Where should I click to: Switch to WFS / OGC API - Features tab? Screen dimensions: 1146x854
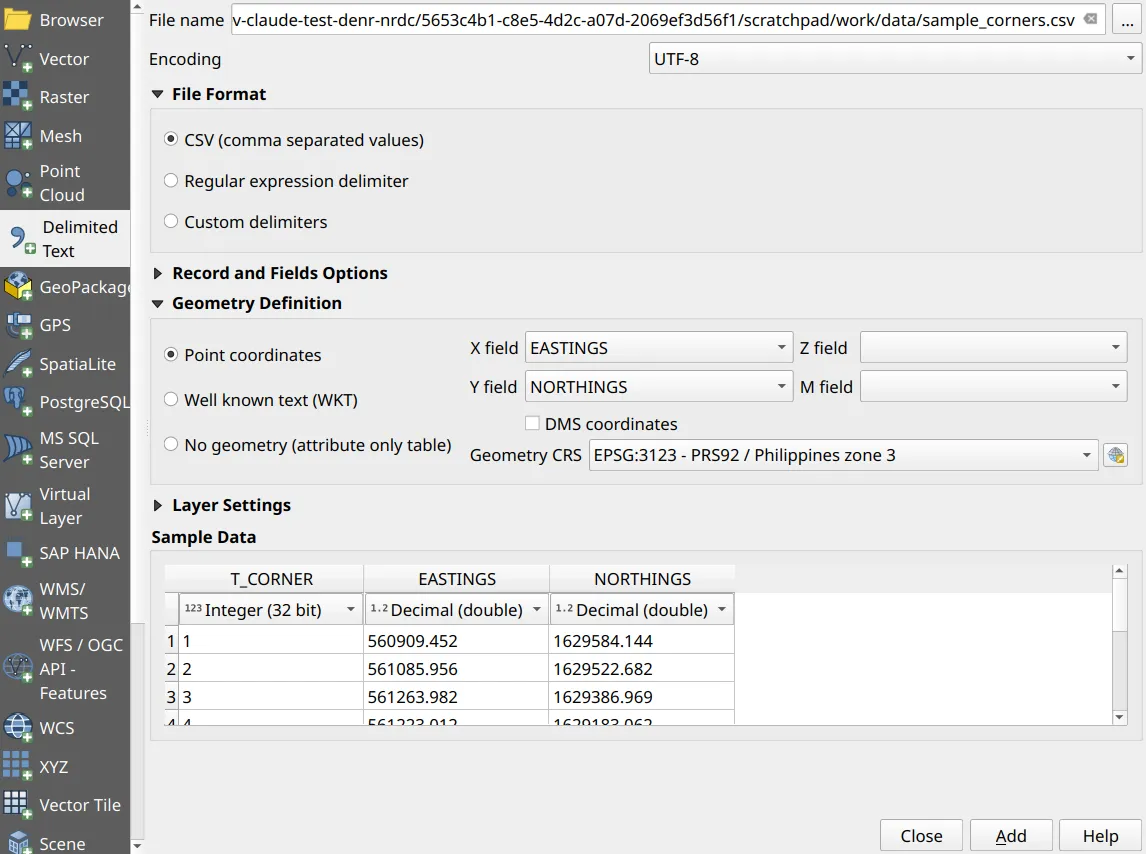pyautogui.click(x=65, y=669)
